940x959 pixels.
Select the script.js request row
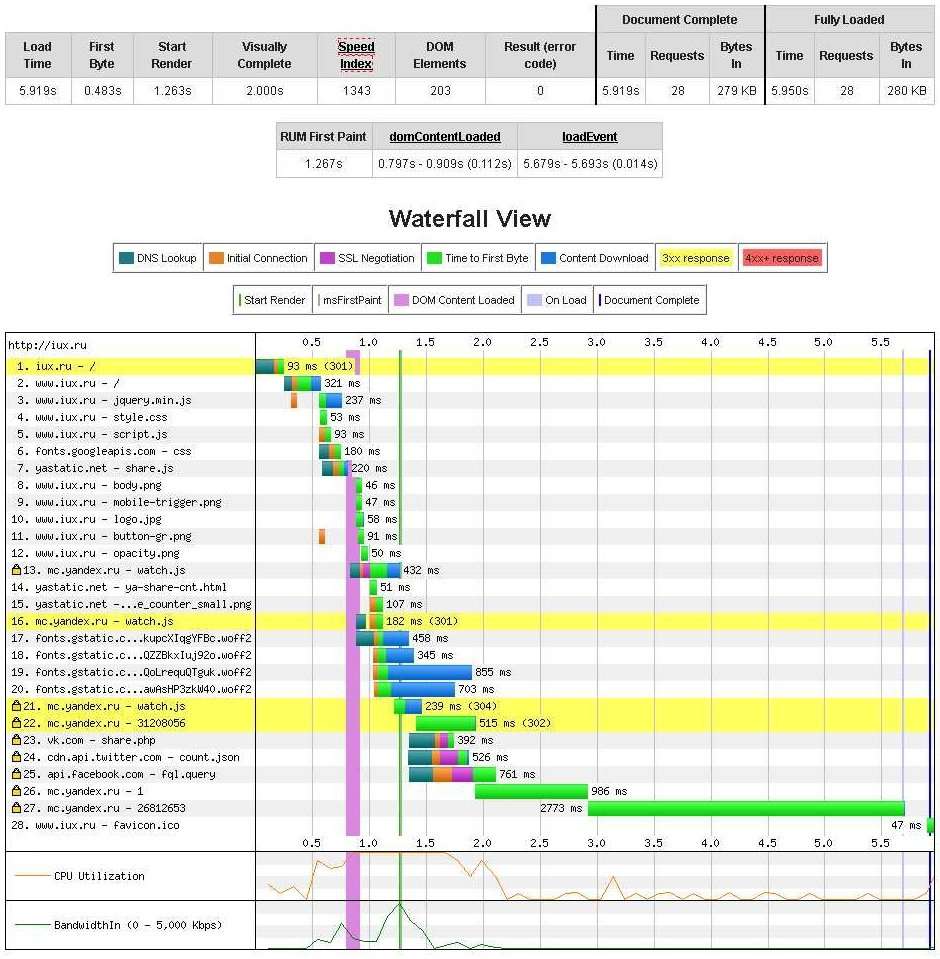[468, 434]
